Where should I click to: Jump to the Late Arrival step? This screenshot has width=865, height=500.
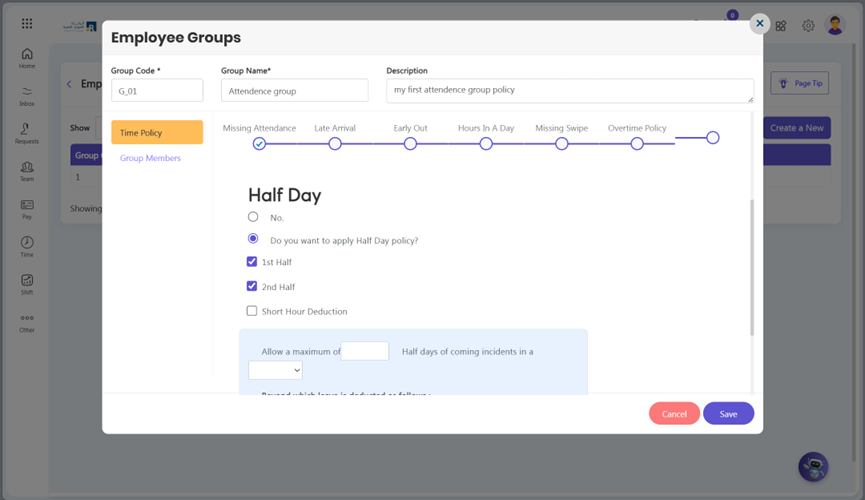tap(335, 143)
